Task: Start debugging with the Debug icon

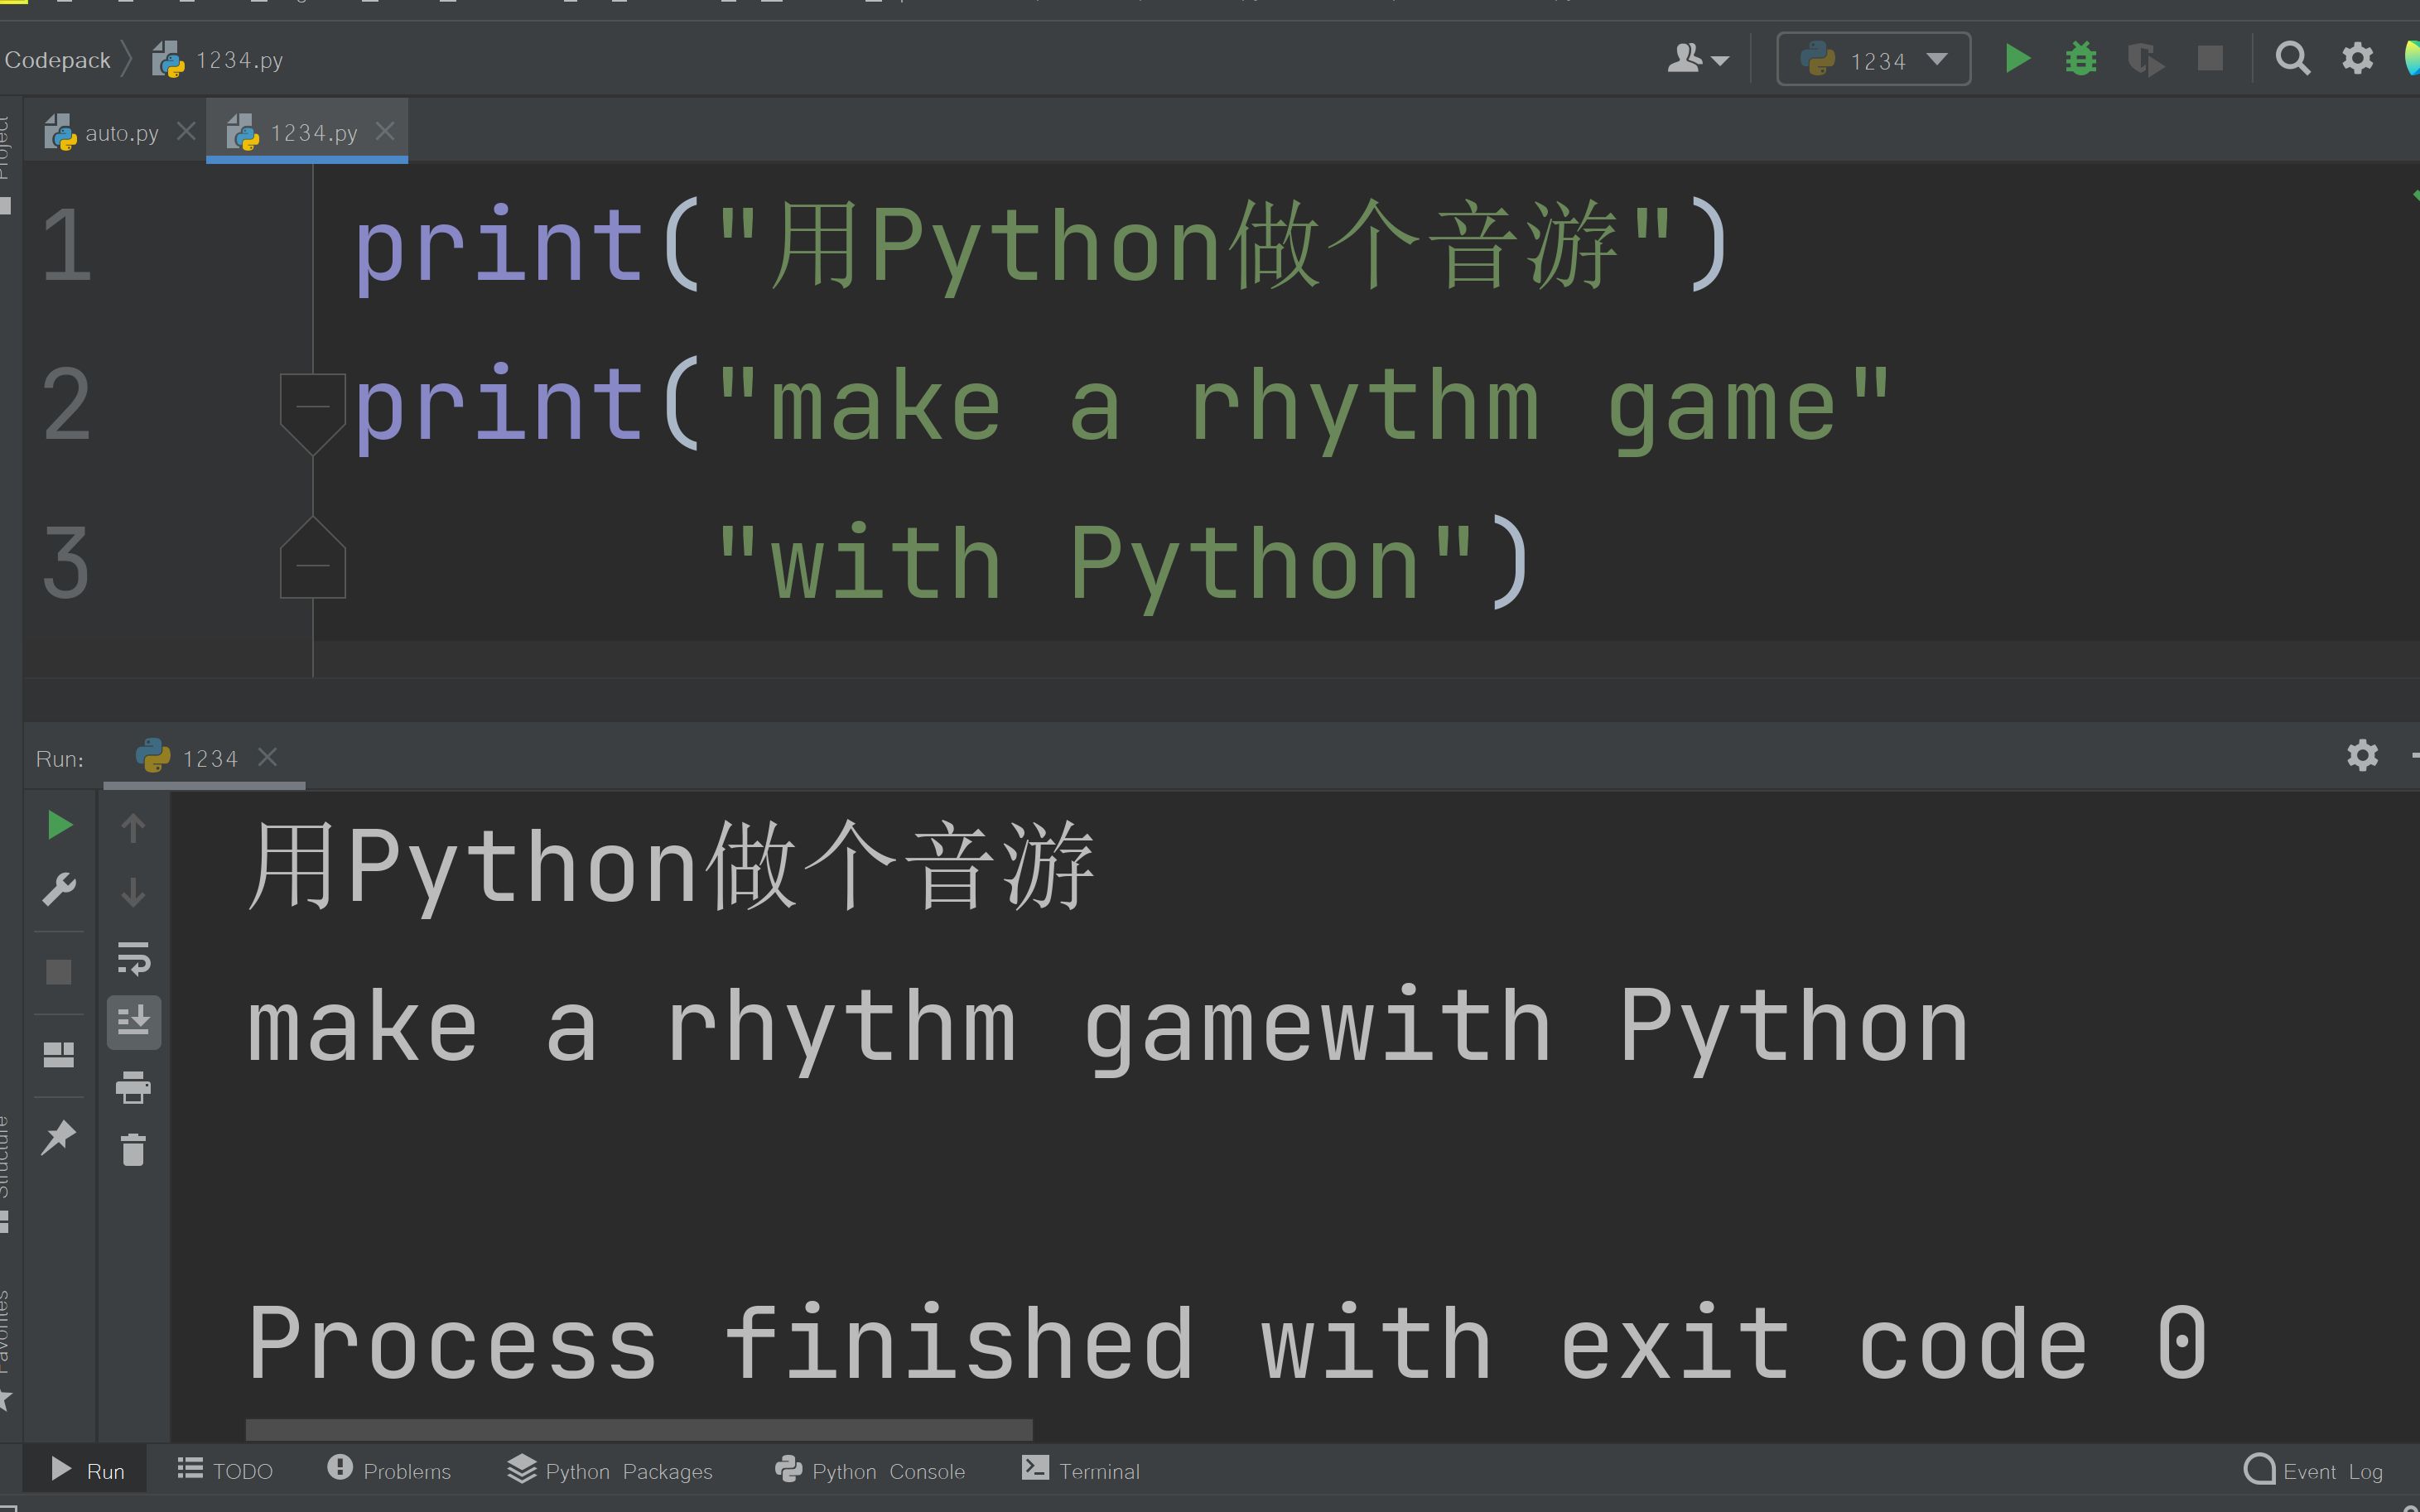Action: click(2081, 59)
